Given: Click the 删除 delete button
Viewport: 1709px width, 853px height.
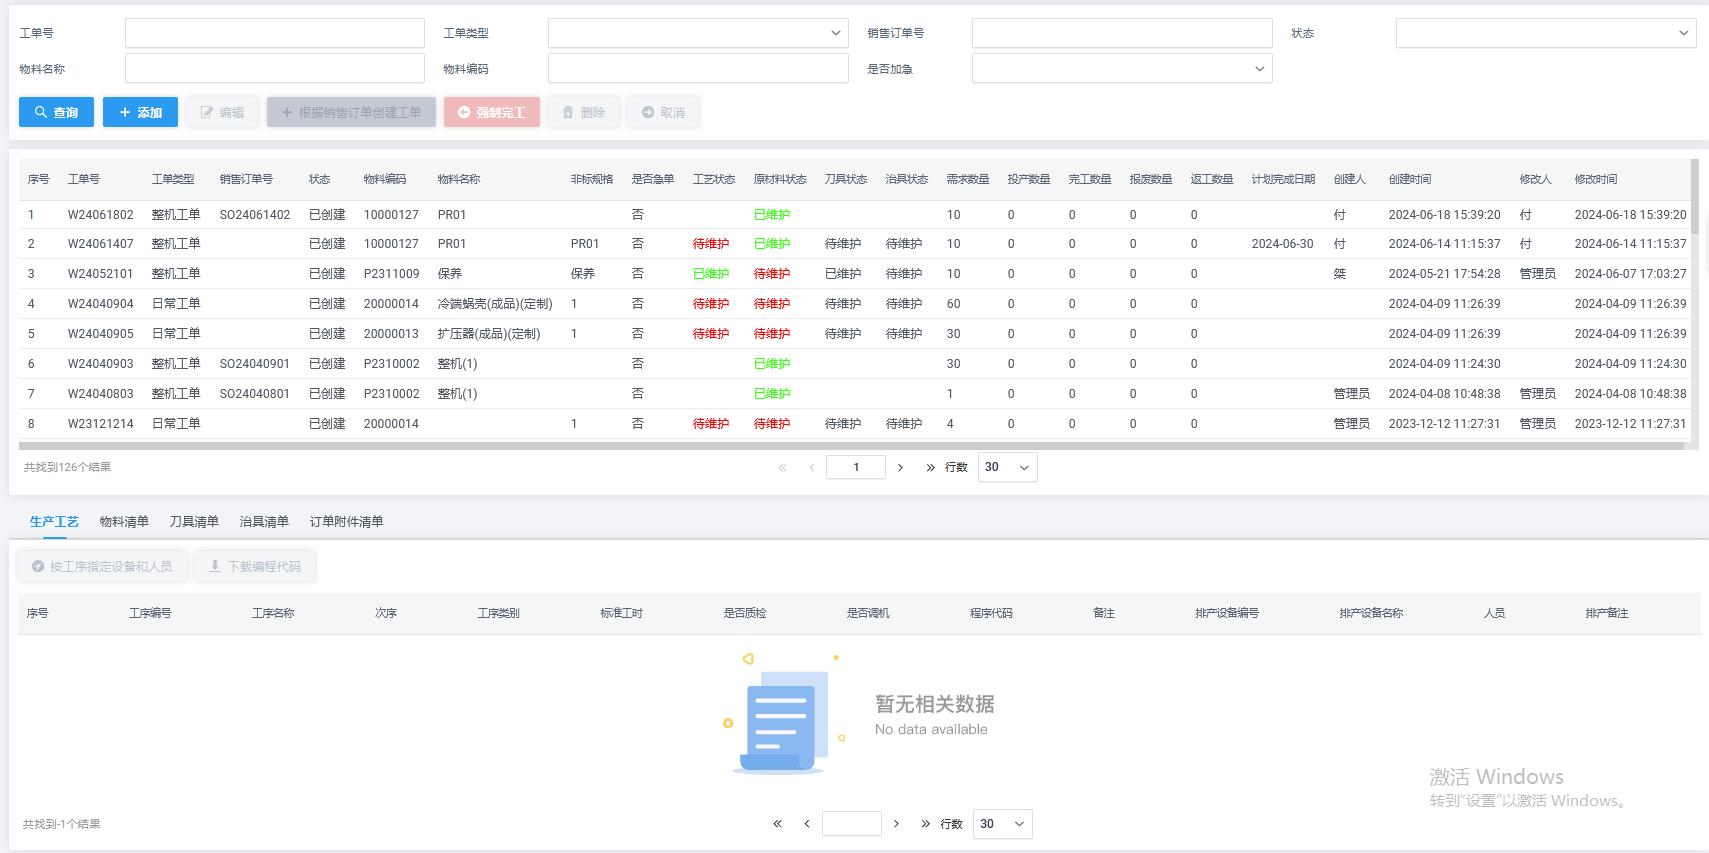Looking at the screenshot, I should click(x=583, y=112).
